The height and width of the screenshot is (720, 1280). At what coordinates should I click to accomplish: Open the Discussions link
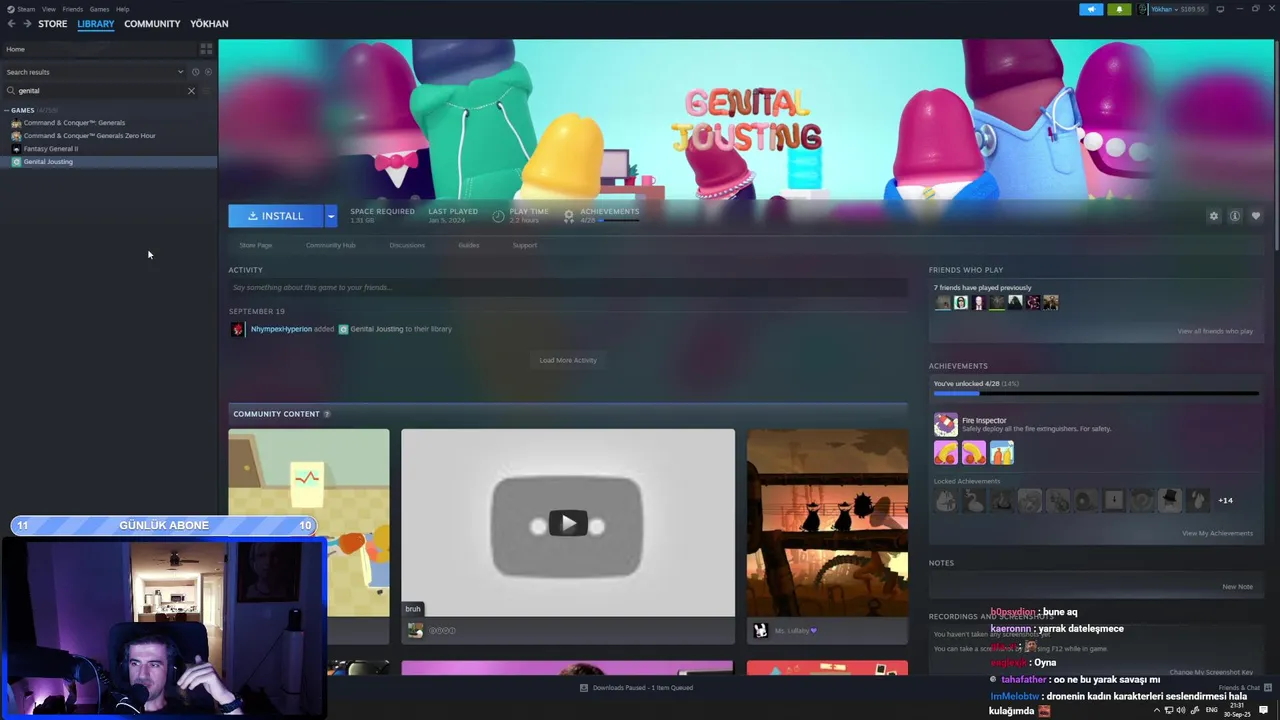(x=407, y=245)
